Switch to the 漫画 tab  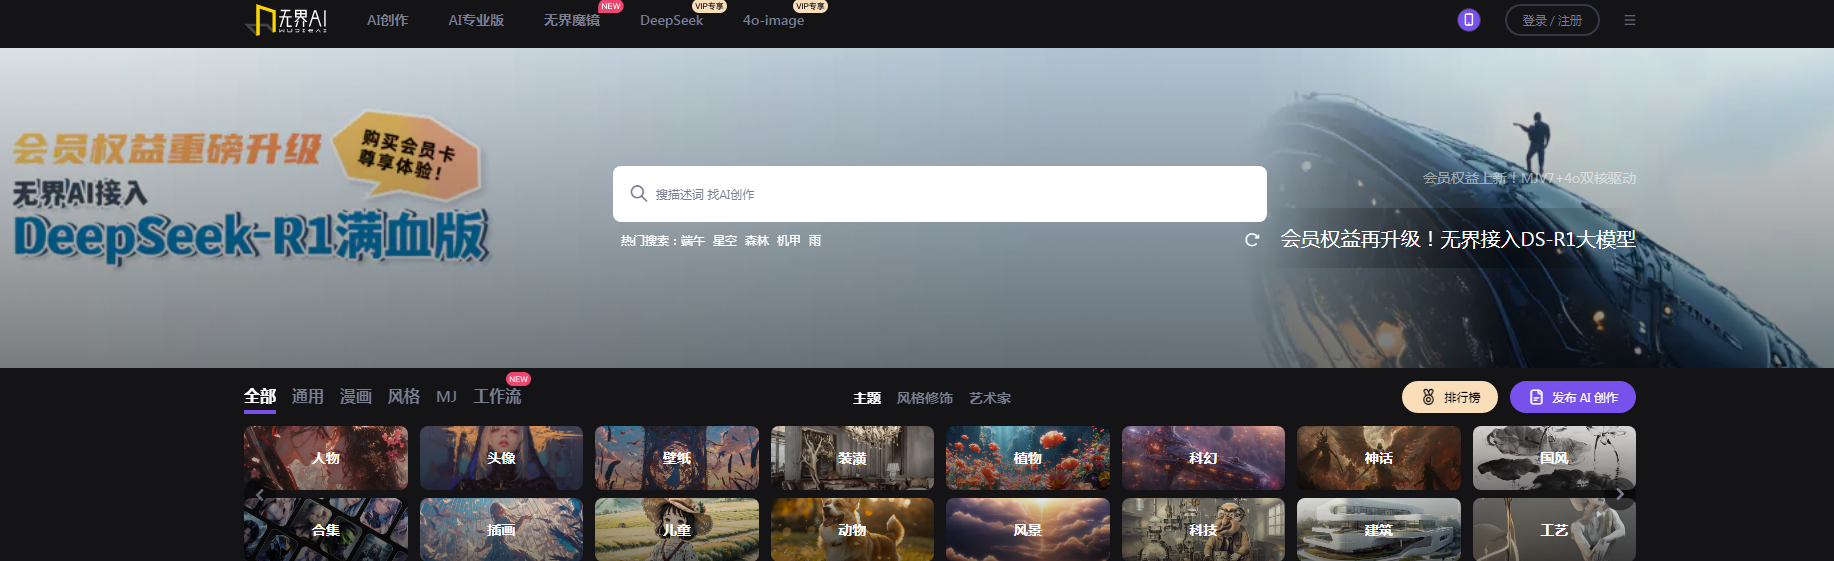[355, 397]
